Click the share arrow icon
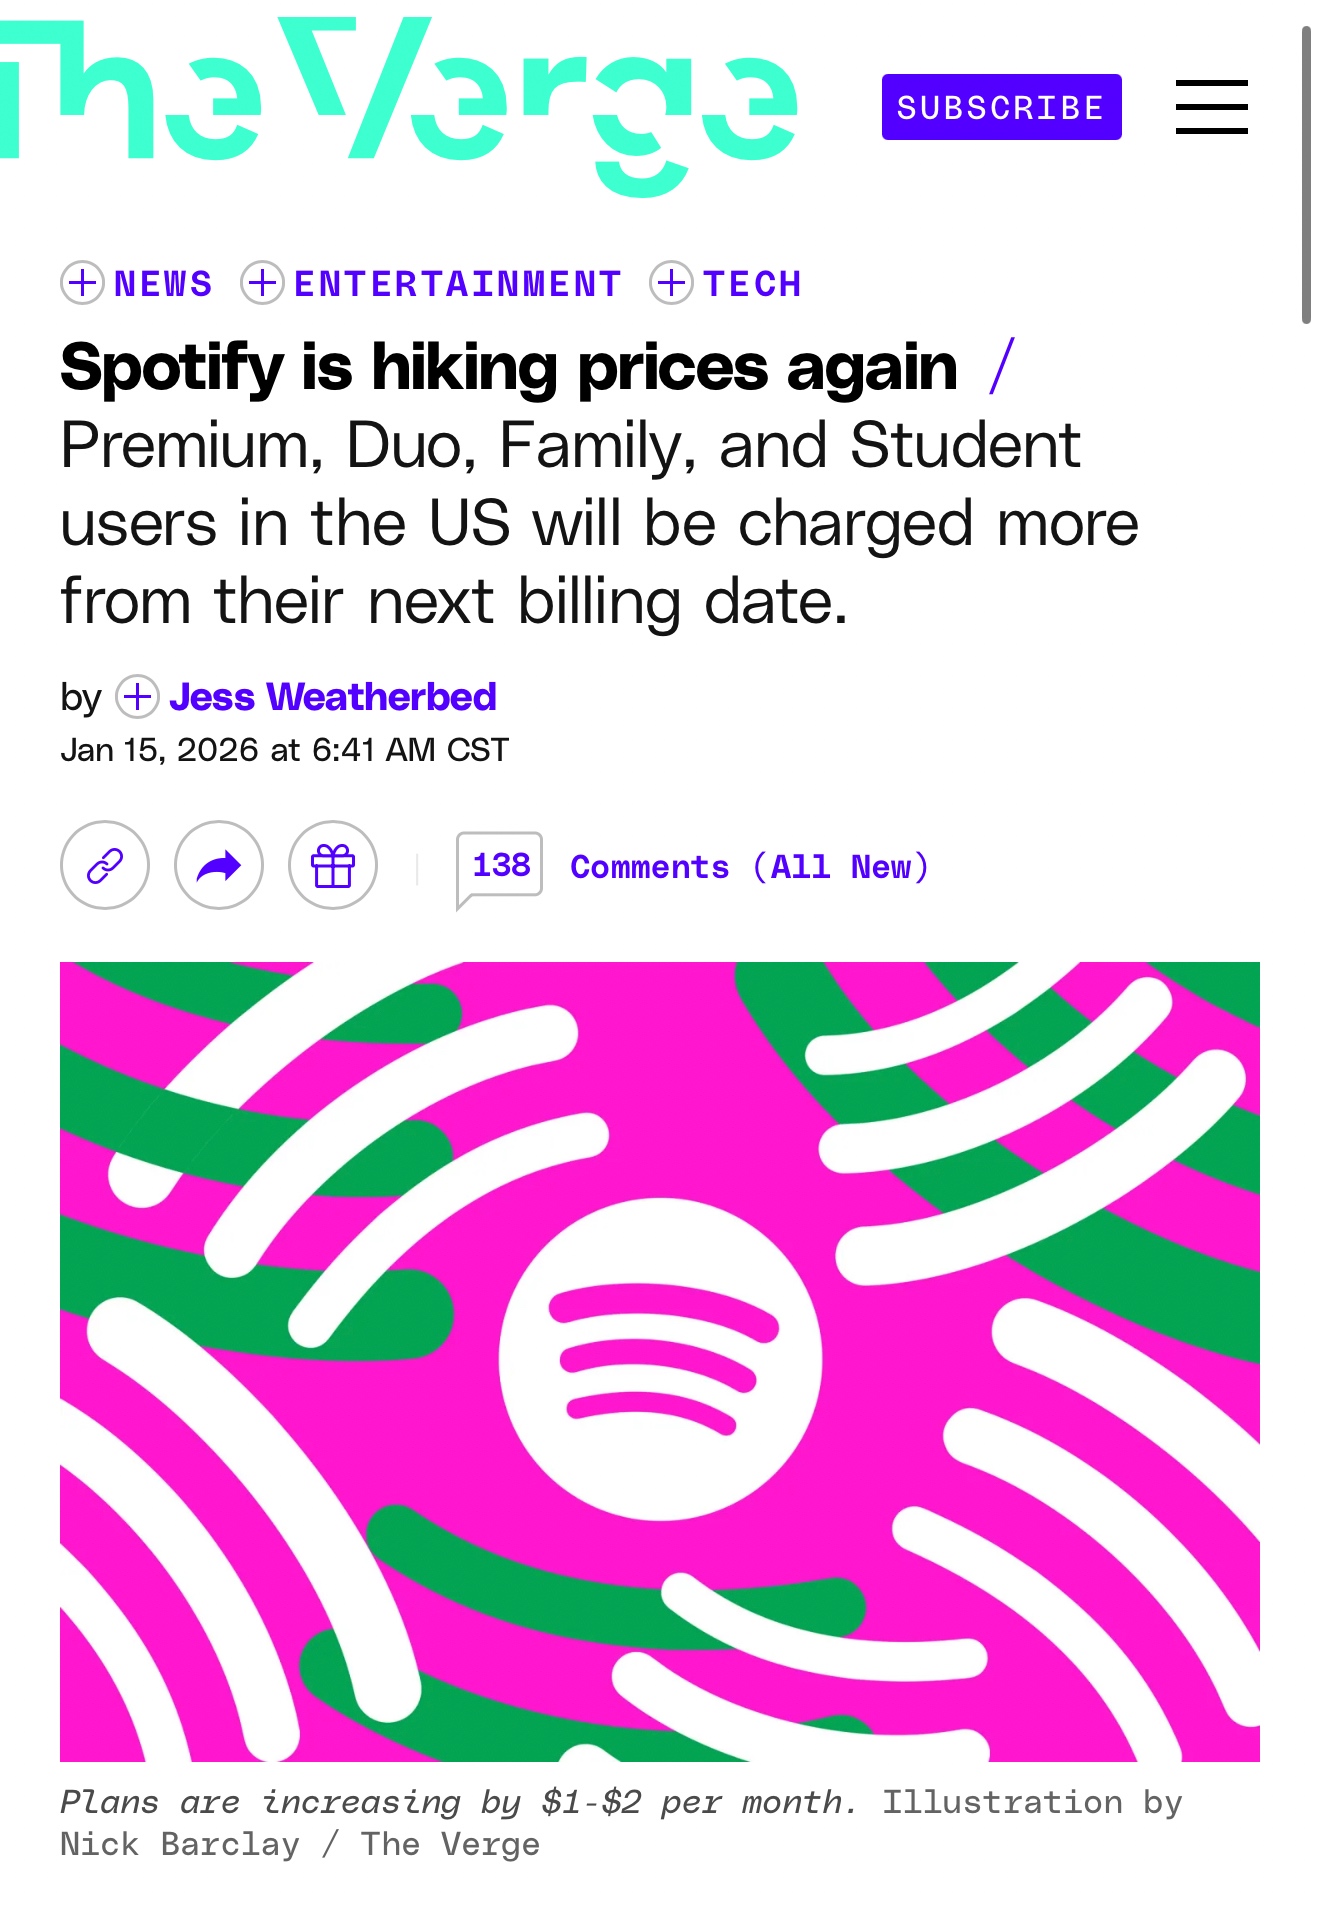 coord(219,865)
